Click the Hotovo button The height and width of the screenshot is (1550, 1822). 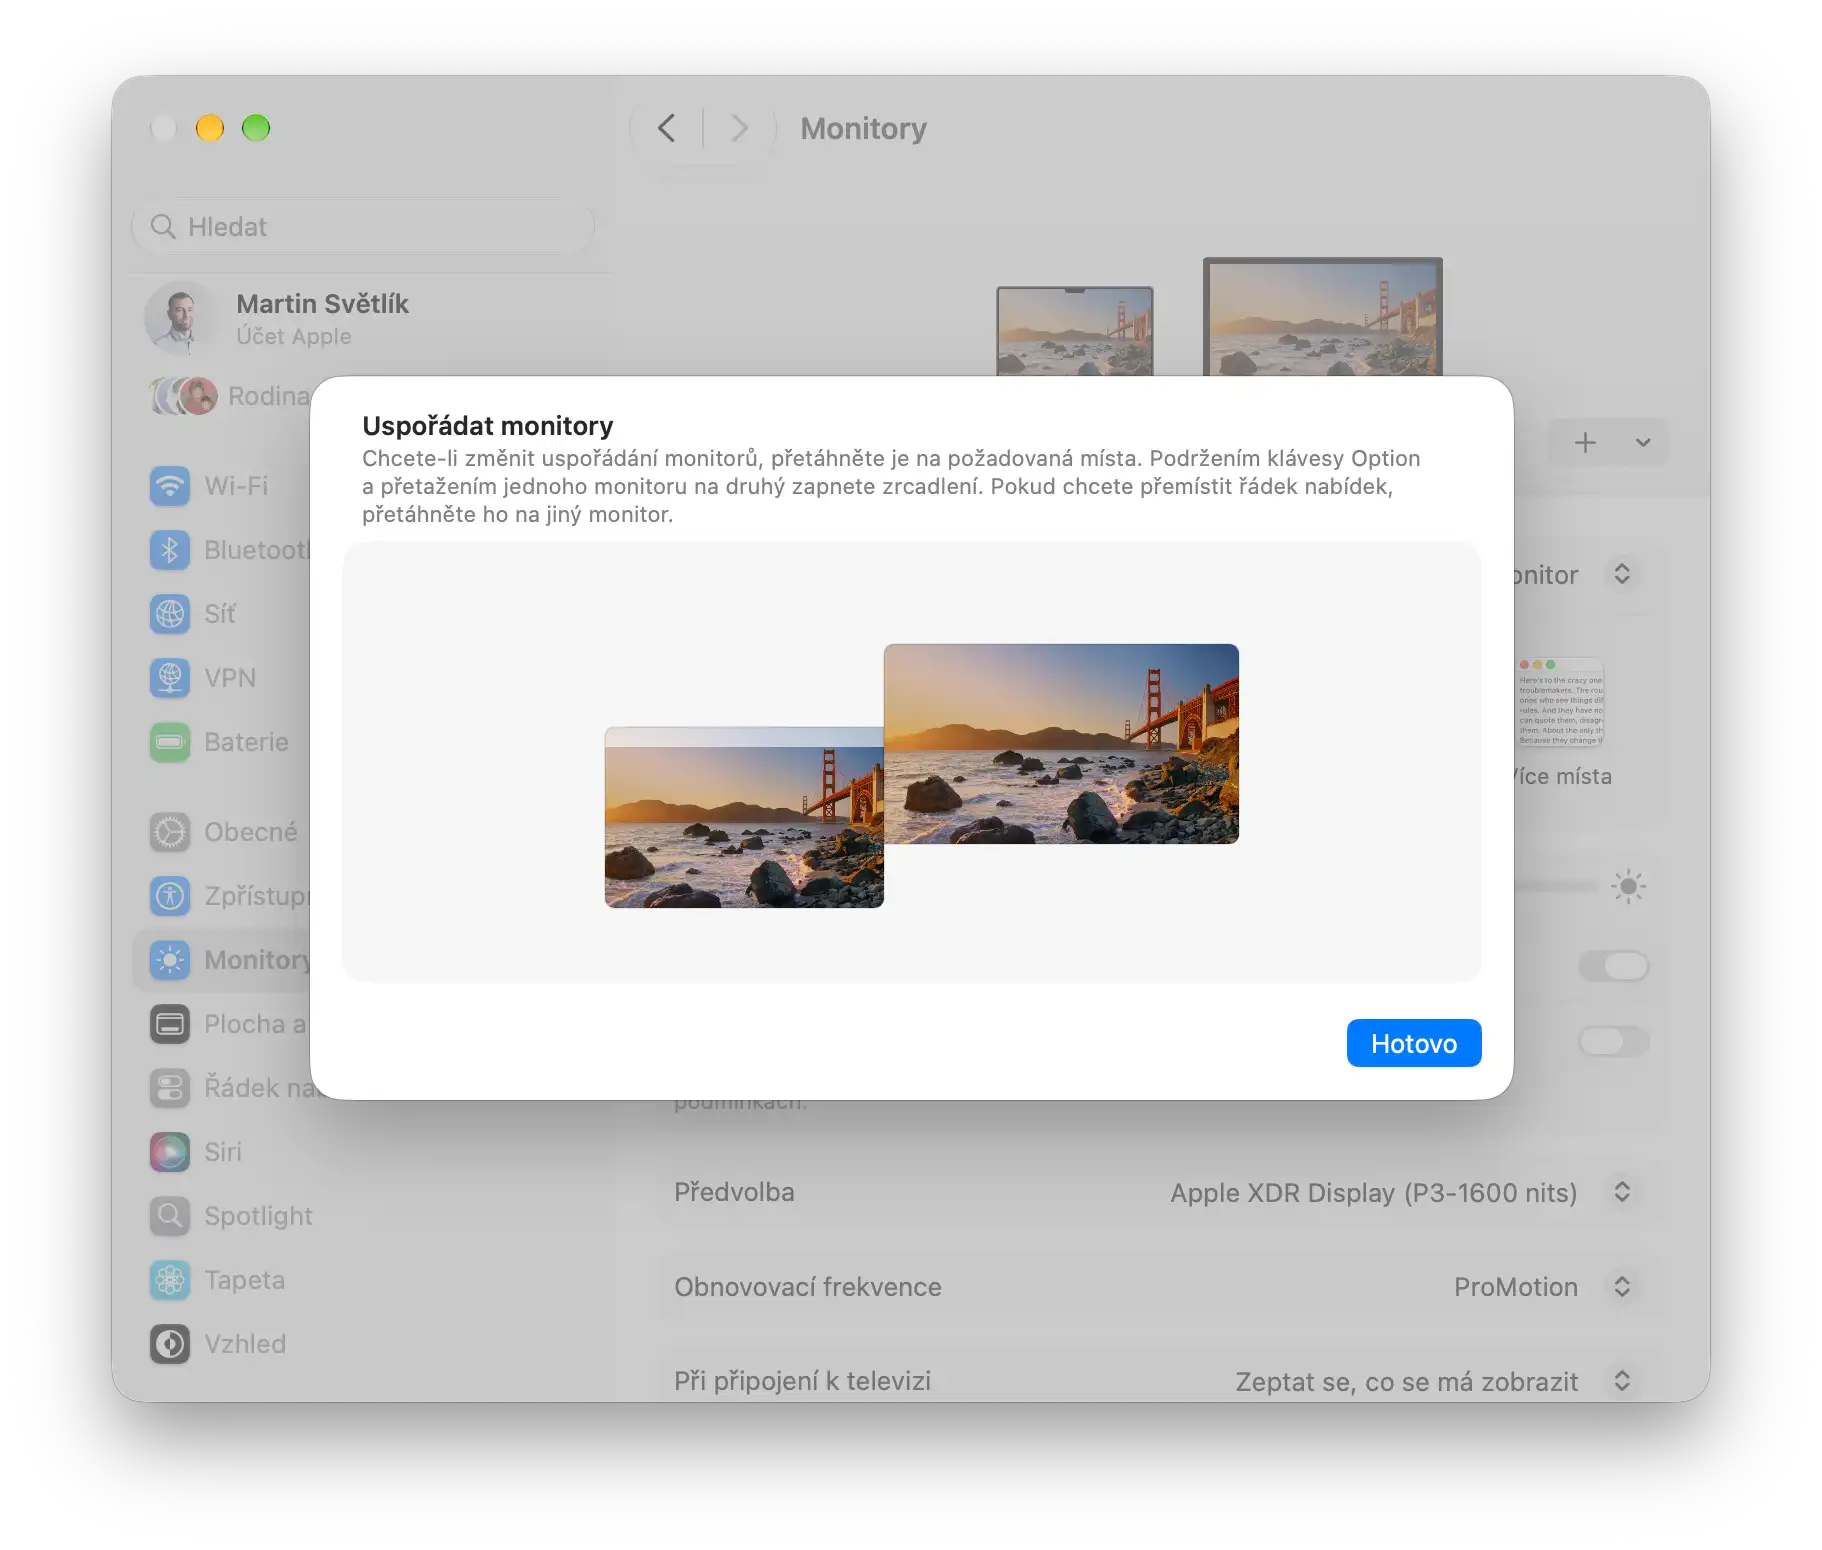1413,1043
